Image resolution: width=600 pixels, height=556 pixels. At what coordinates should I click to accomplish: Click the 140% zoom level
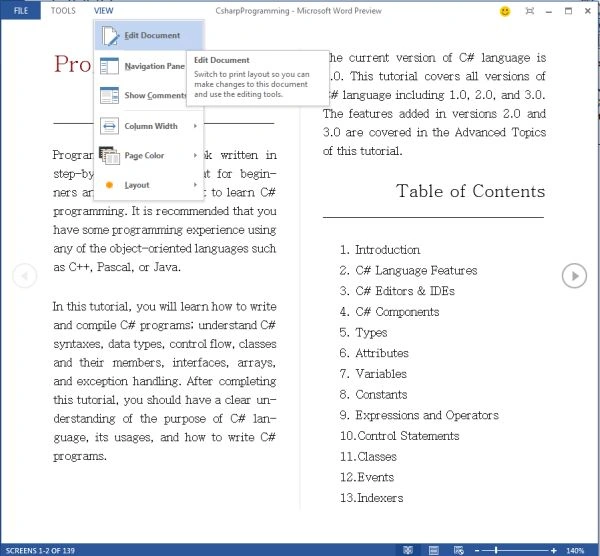point(575,551)
